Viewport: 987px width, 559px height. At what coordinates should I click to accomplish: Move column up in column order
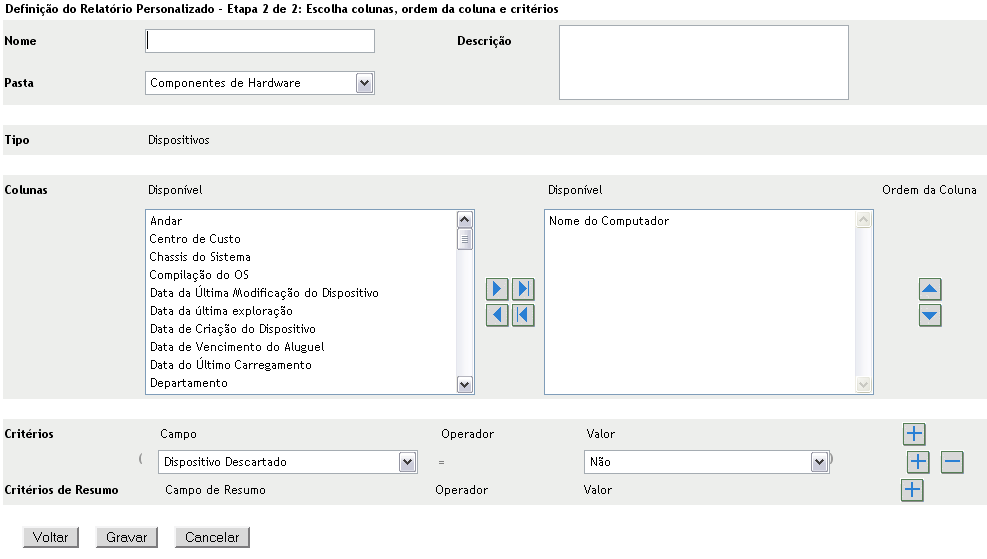pyautogui.click(x=930, y=290)
